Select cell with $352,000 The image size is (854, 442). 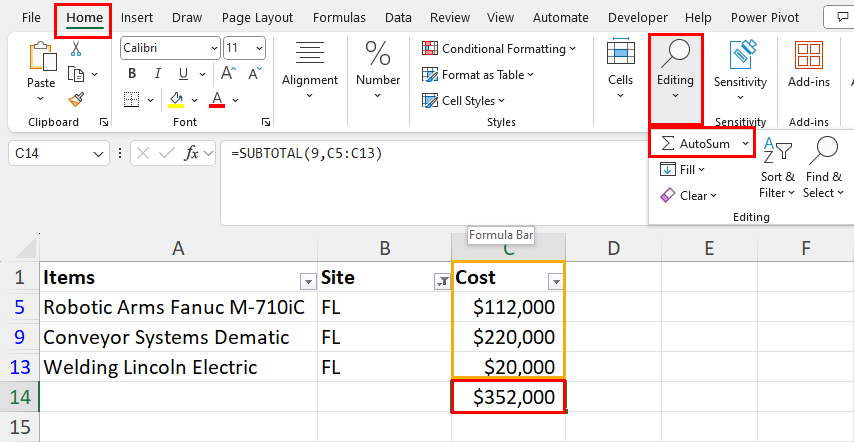[x=509, y=397]
